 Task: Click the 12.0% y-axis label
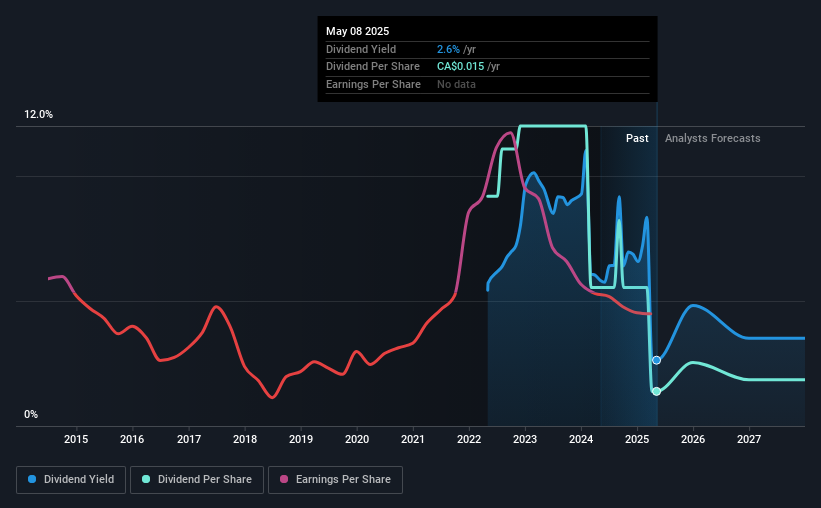point(38,114)
